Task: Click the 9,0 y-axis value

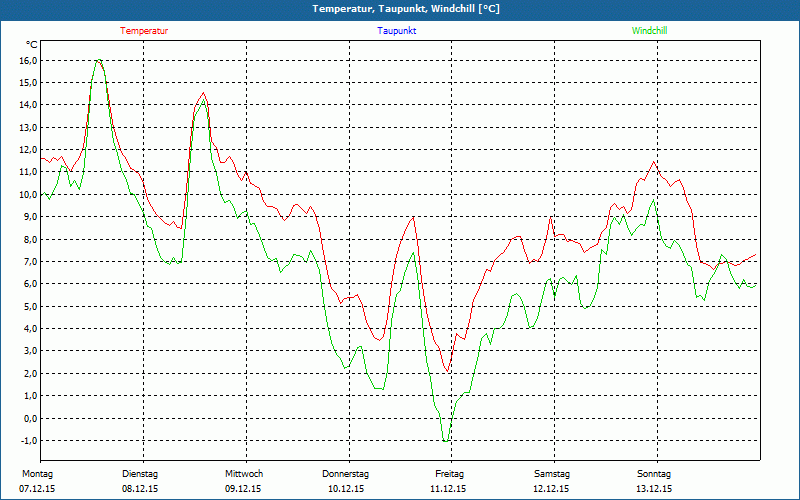Action: click(30, 217)
